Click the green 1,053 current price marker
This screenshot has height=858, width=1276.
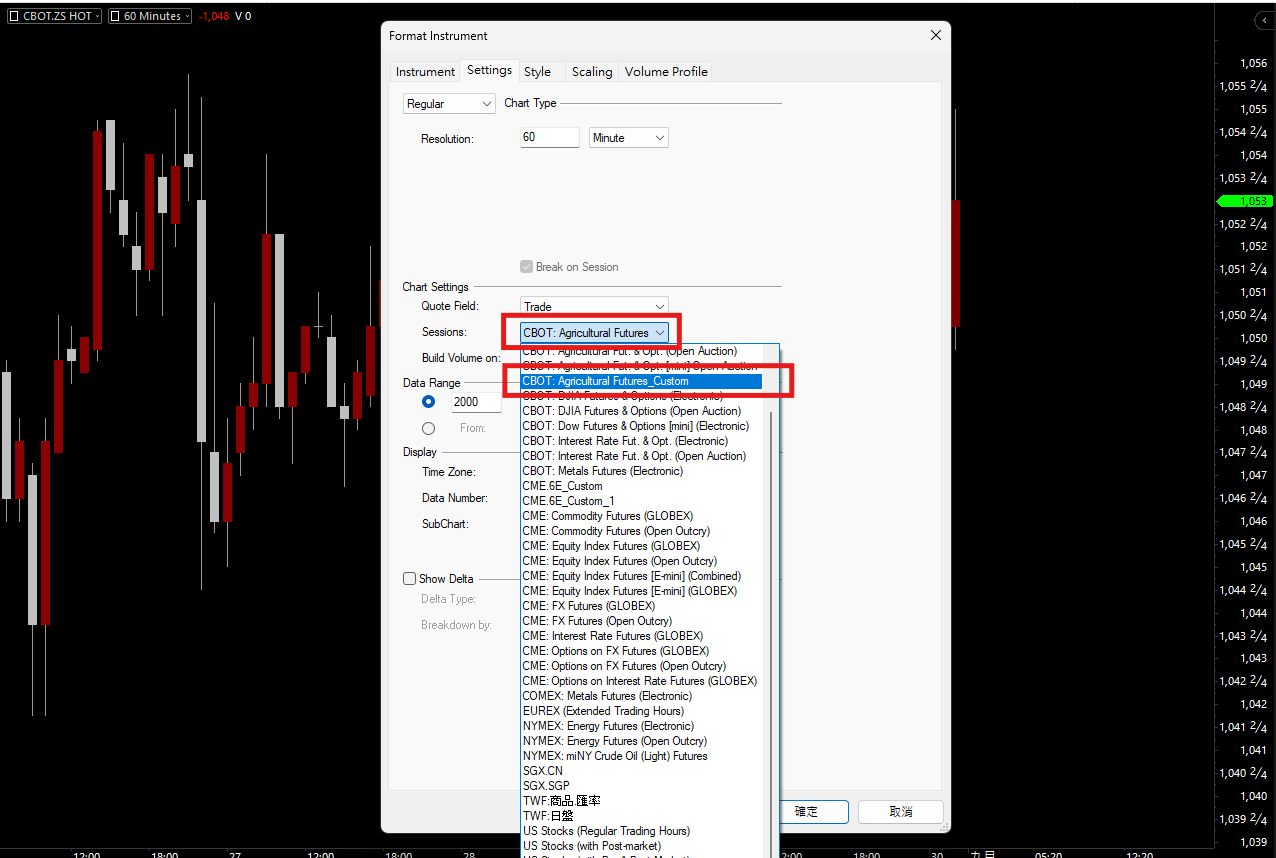pos(1244,201)
